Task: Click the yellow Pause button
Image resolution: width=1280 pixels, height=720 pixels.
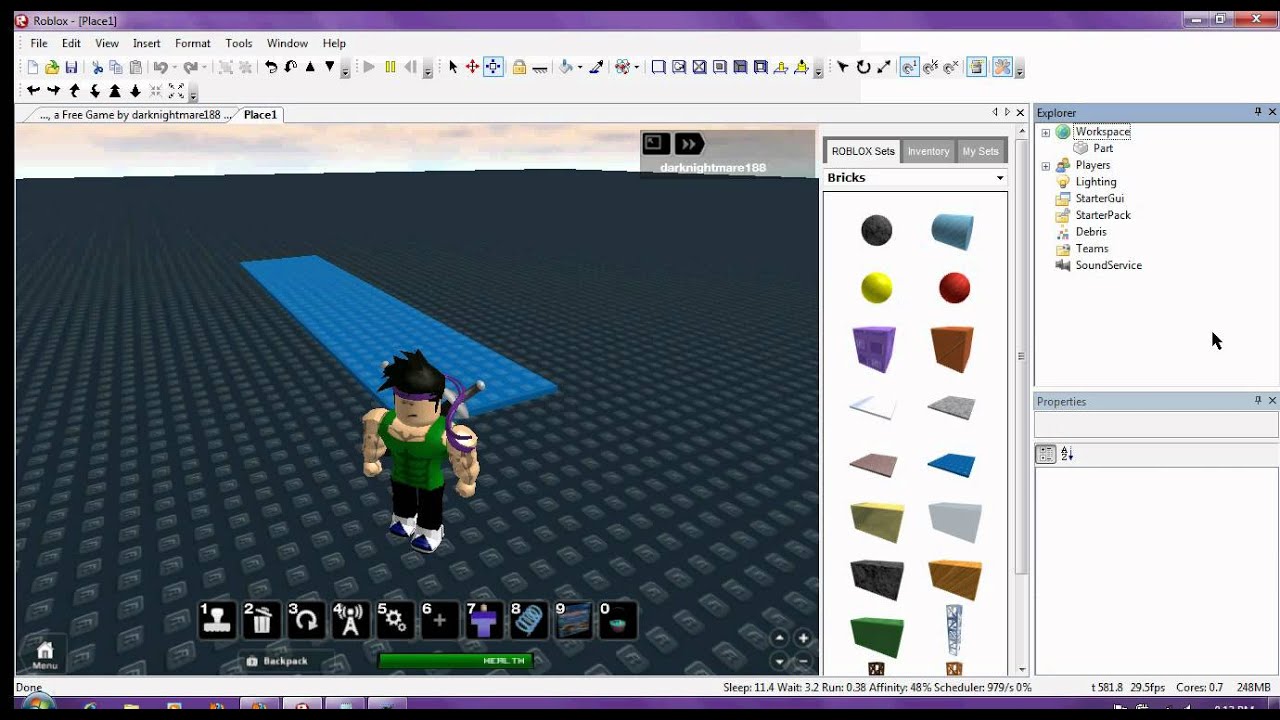Action: pyautogui.click(x=390, y=67)
